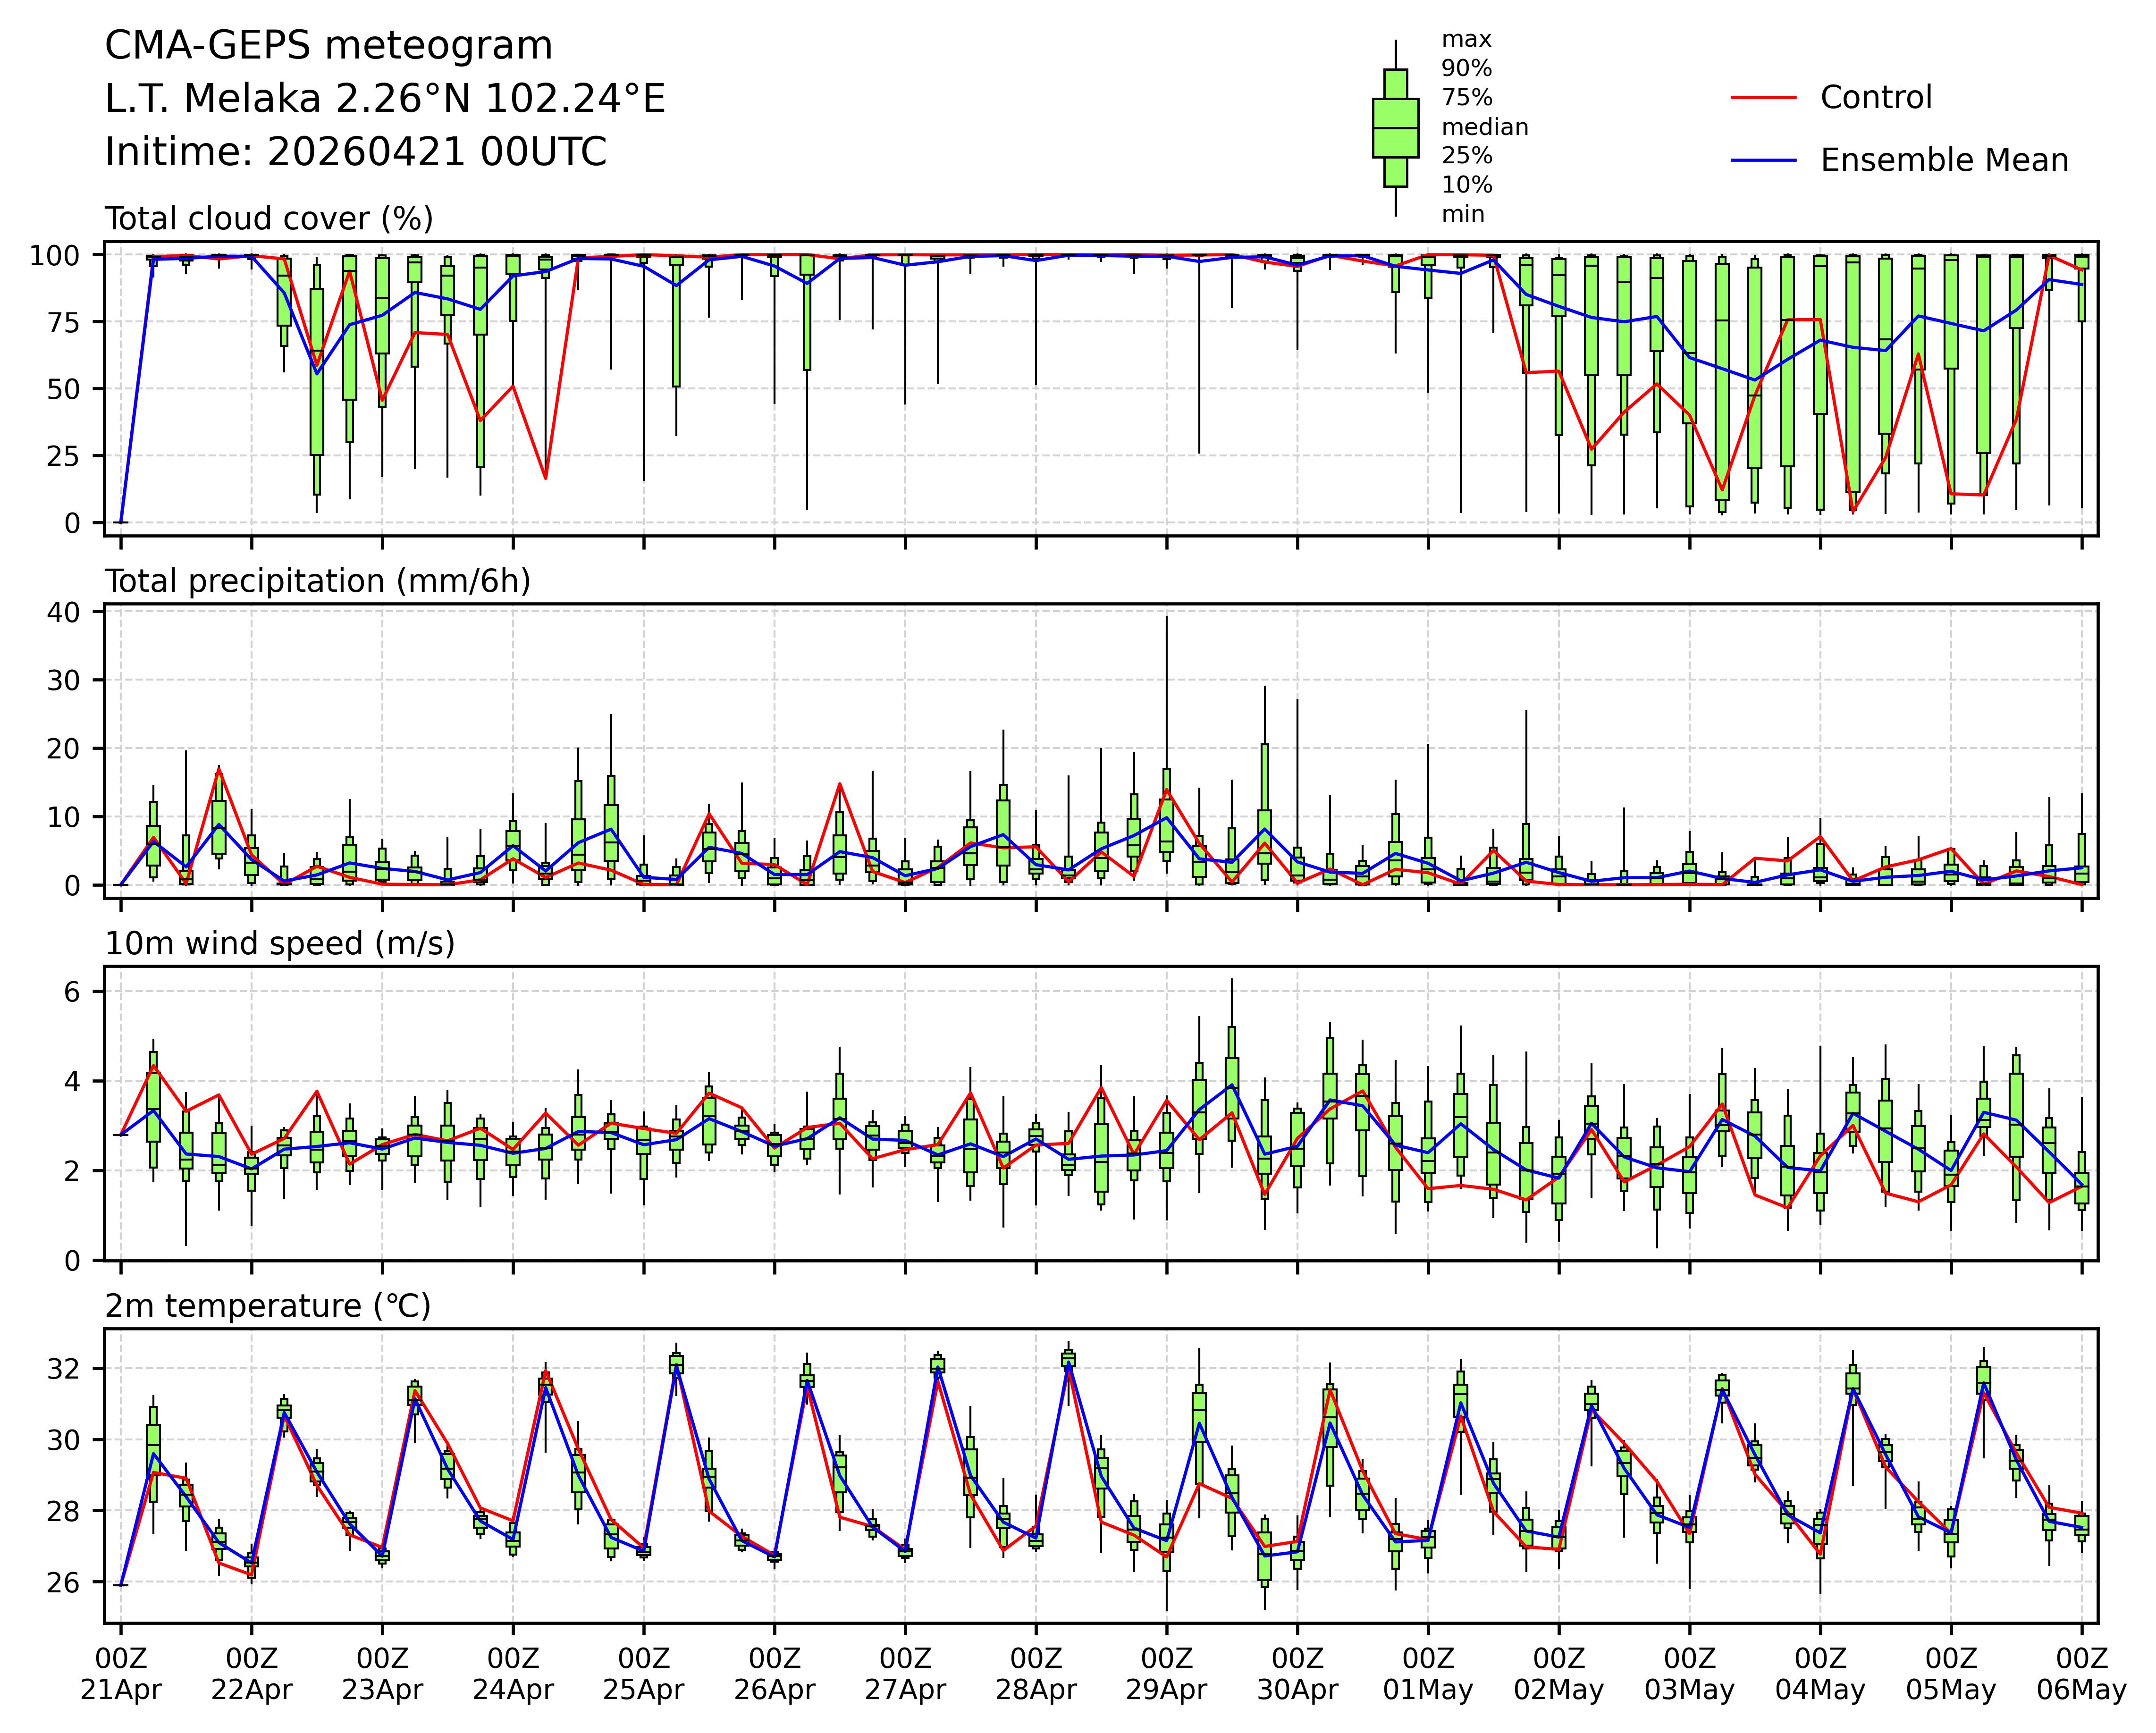
Task: Click the 'median' label in boxplot legend
Action: (x=1484, y=127)
